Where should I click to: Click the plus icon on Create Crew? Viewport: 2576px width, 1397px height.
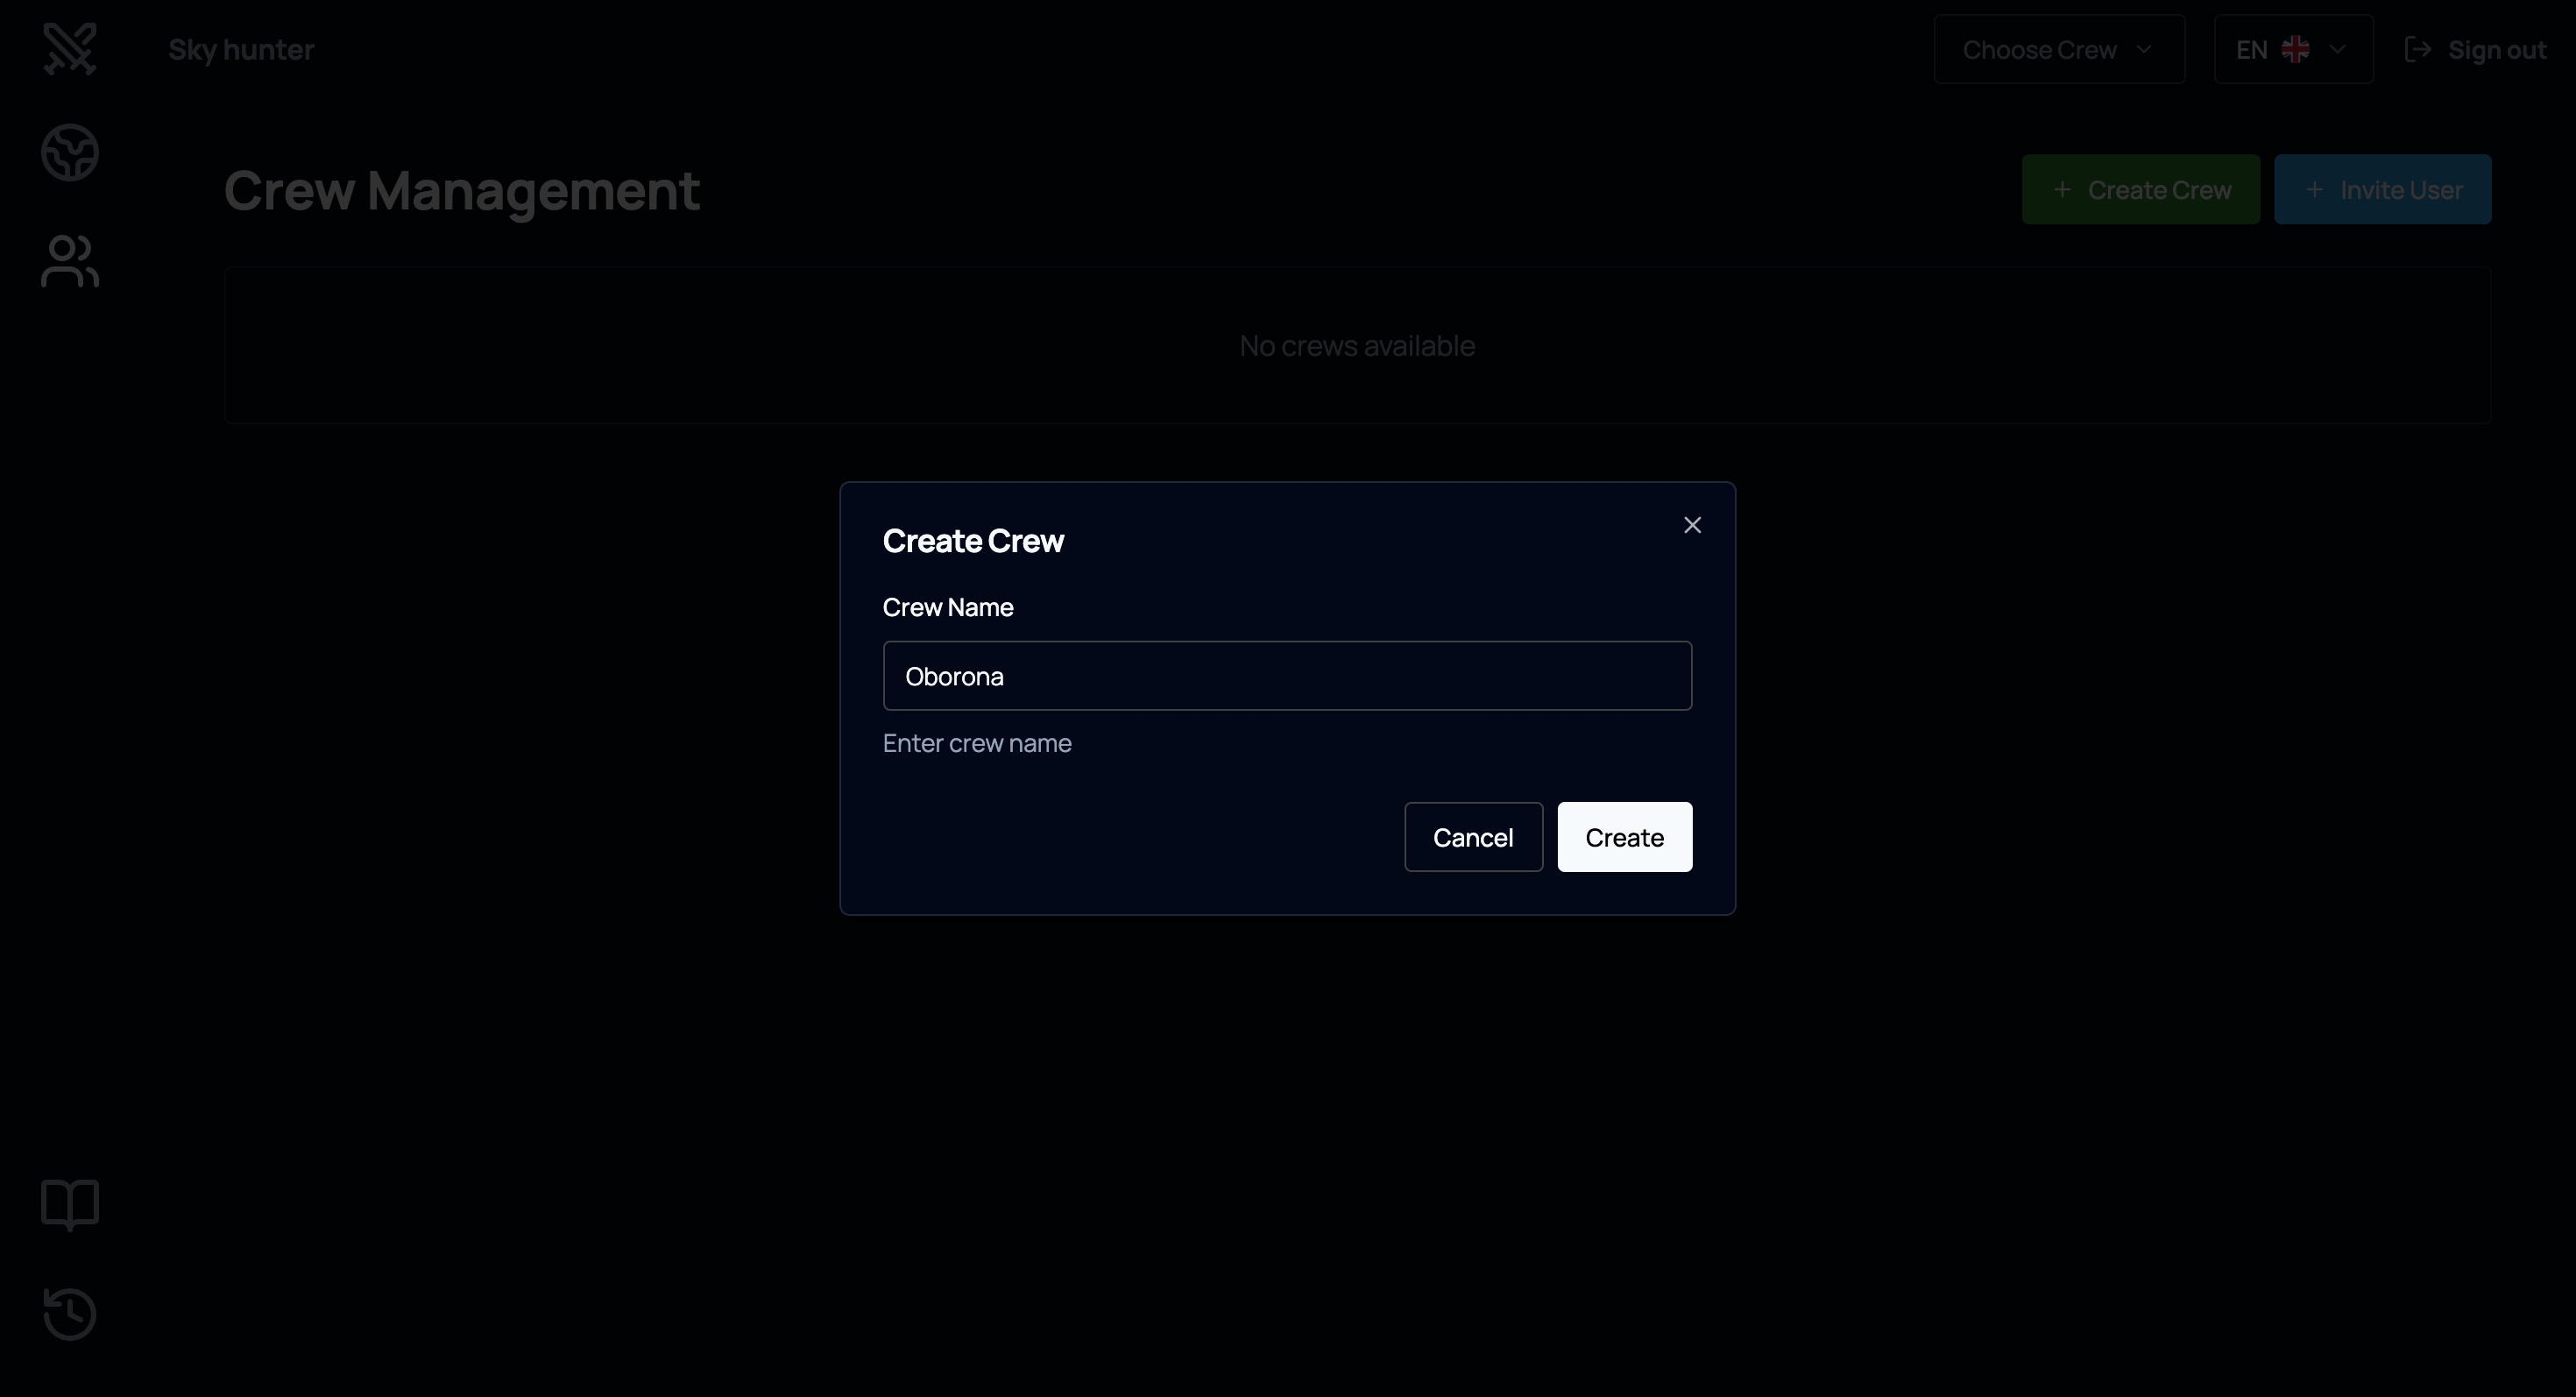[x=2062, y=190]
